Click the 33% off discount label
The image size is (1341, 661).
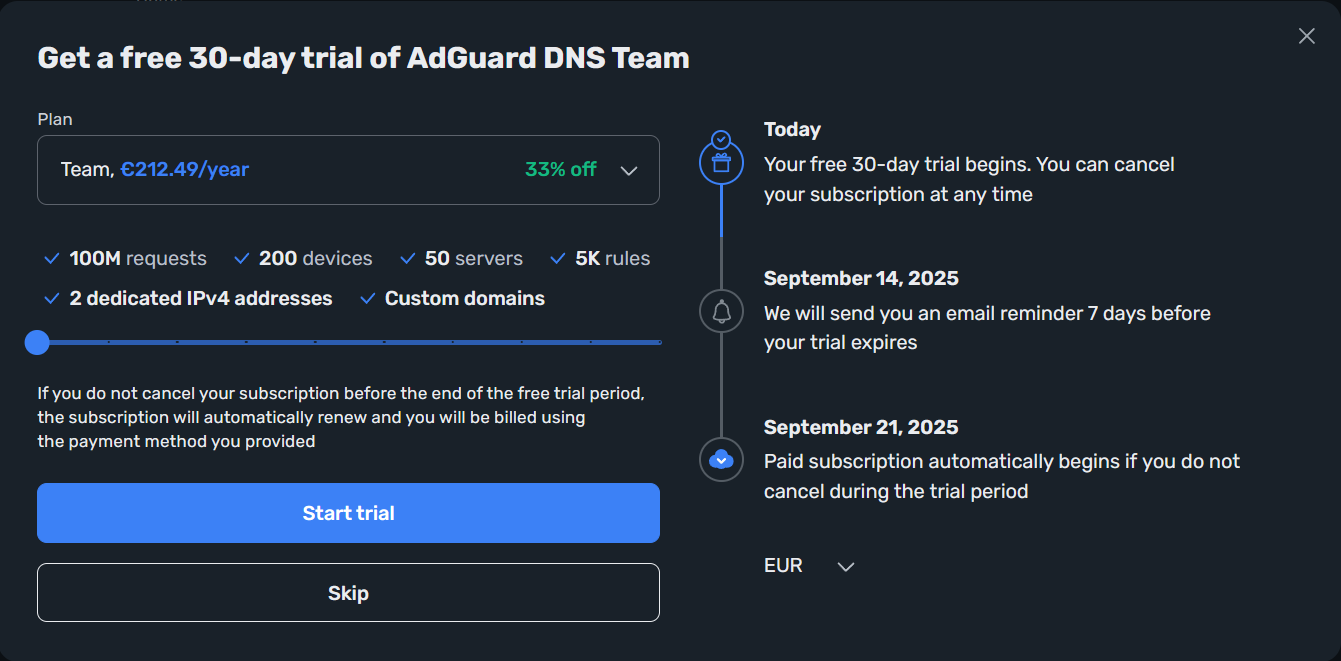pyautogui.click(x=561, y=170)
